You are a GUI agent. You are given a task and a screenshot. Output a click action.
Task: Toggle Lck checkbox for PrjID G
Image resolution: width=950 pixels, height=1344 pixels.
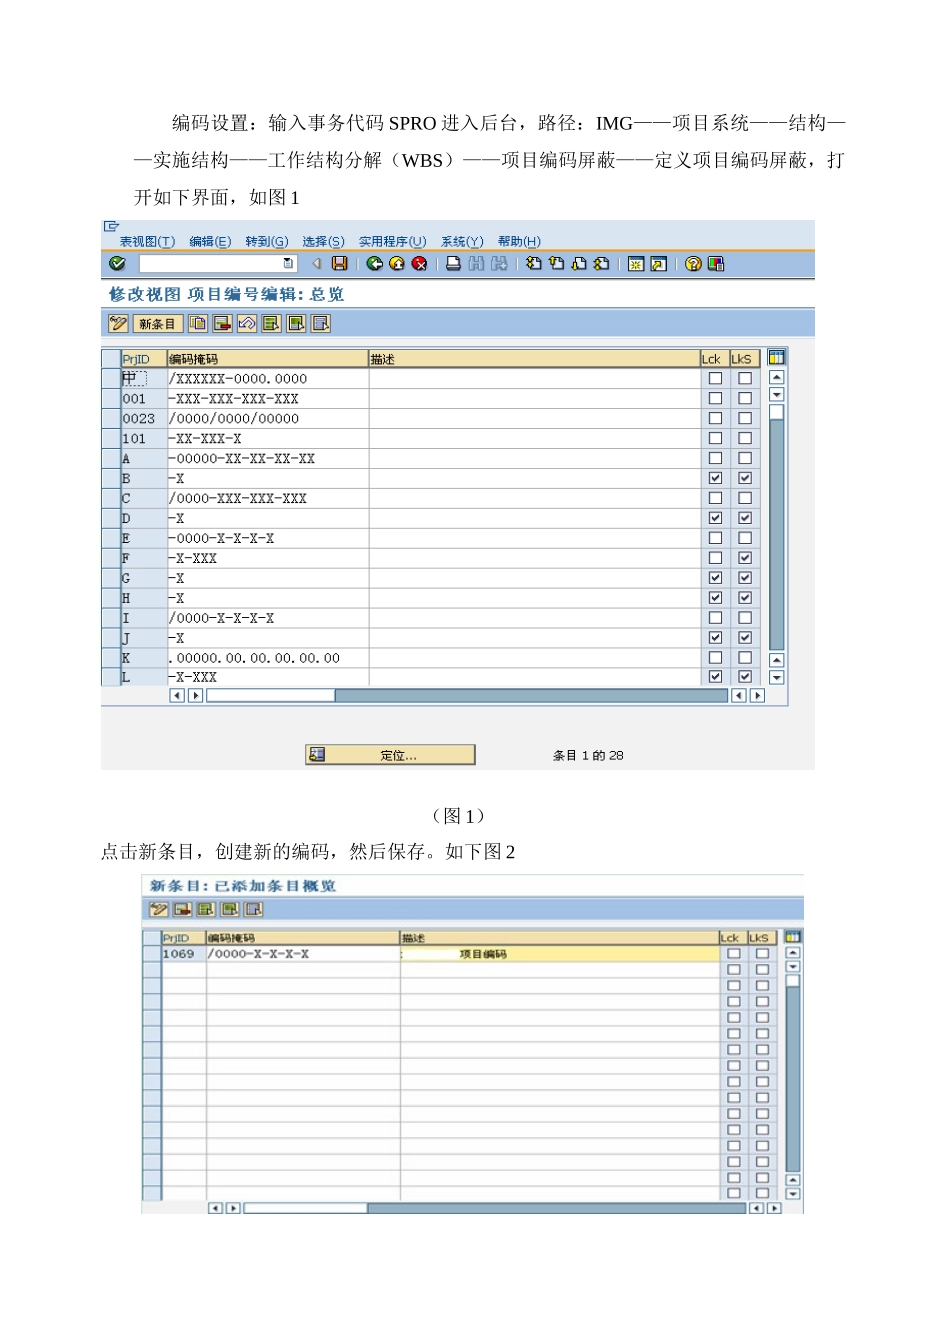[x=715, y=578]
